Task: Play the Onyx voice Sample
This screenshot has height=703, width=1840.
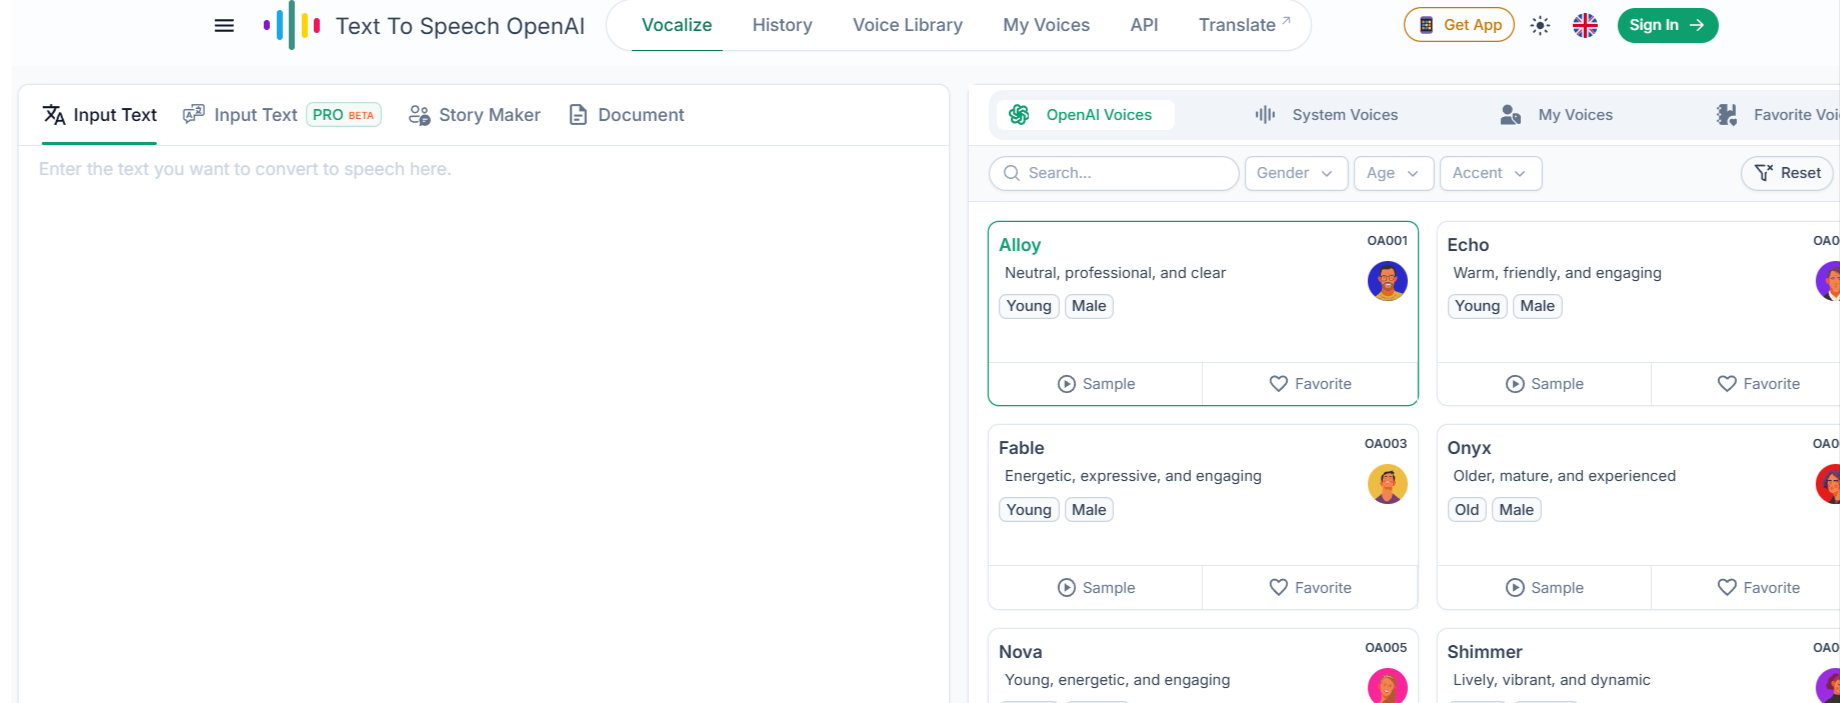Action: click(1545, 588)
